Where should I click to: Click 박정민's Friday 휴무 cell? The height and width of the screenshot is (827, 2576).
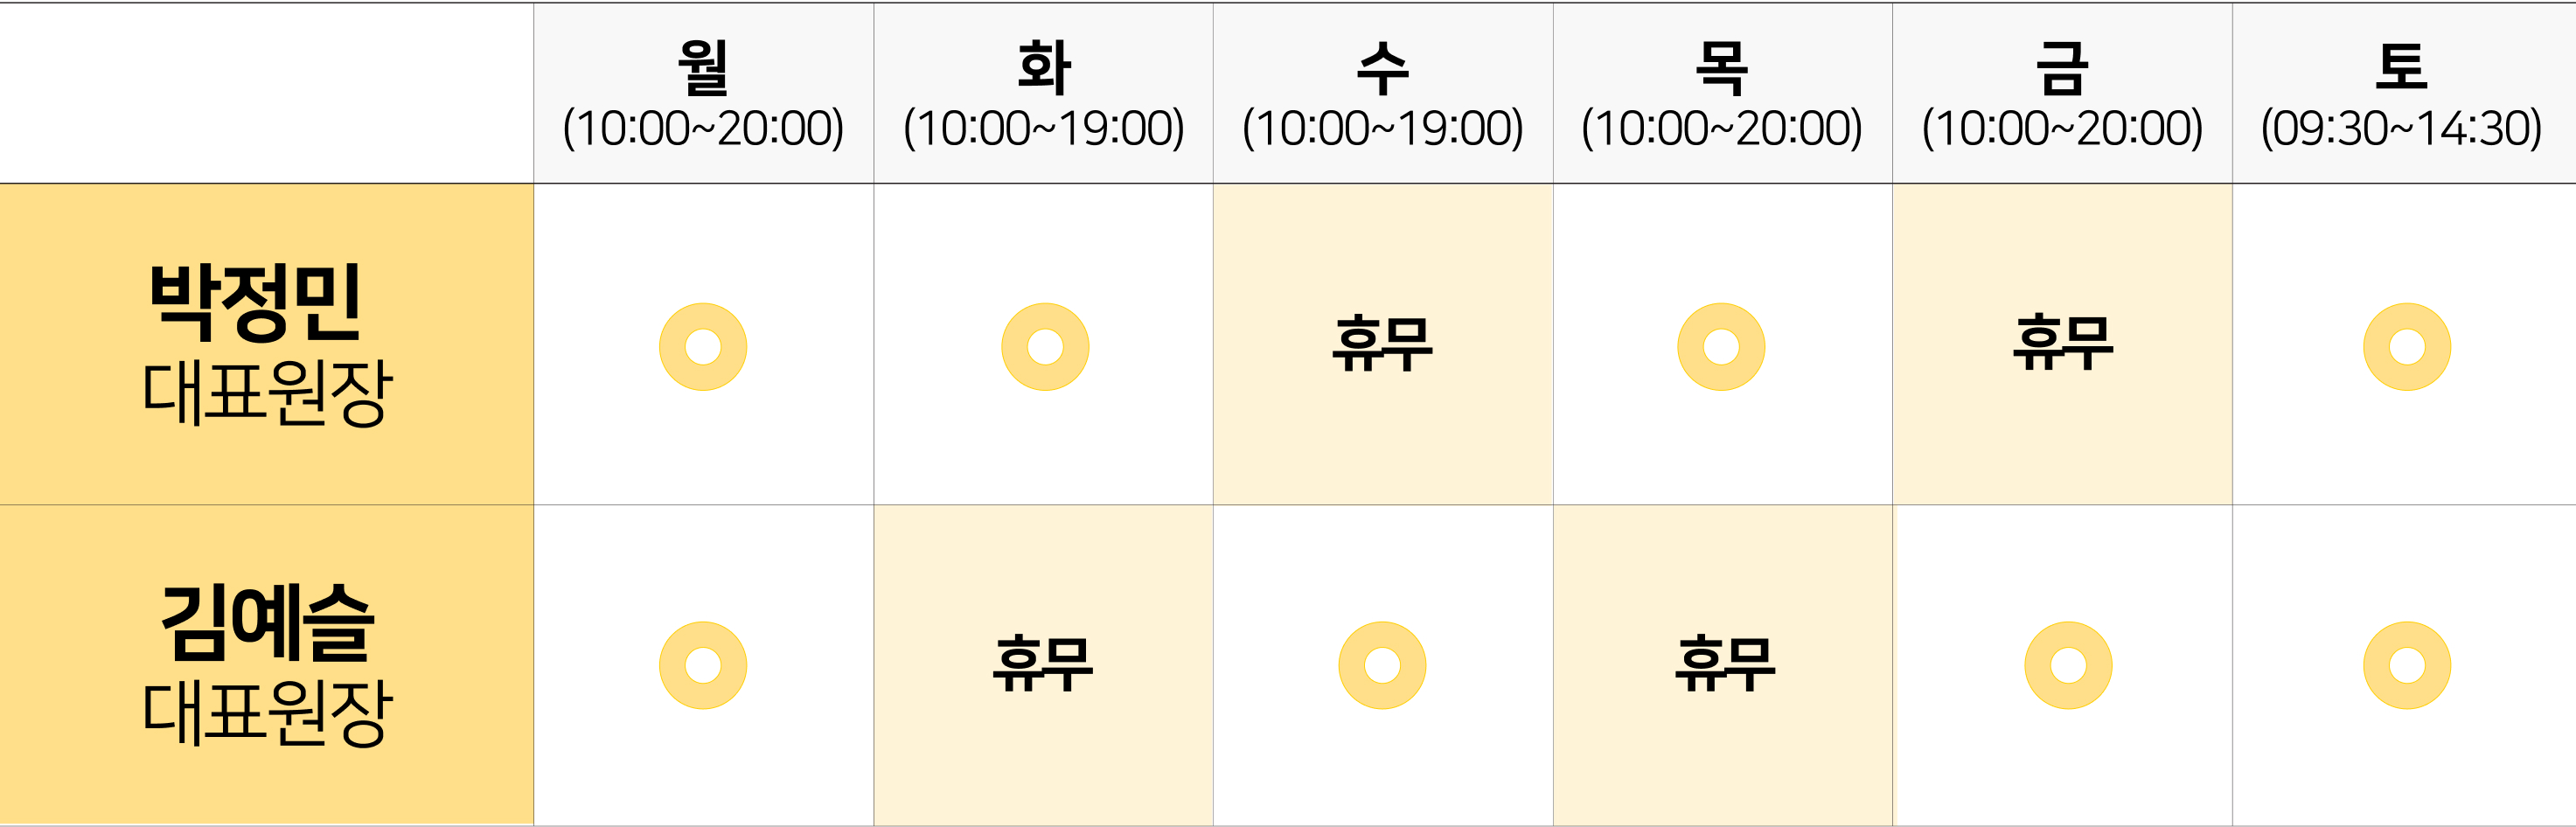[x=2062, y=344]
